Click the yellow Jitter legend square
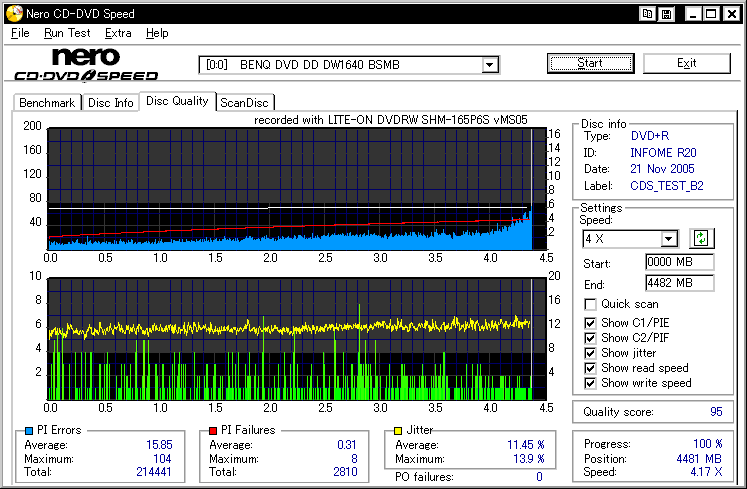The height and width of the screenshot is (489, 747). (x=400, y=430)
